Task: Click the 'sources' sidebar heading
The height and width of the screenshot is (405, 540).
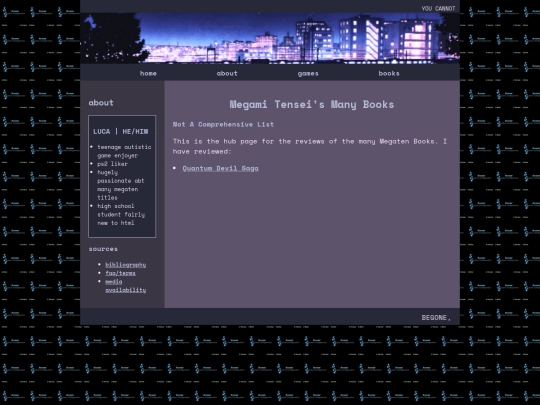Action: point(103,249)
